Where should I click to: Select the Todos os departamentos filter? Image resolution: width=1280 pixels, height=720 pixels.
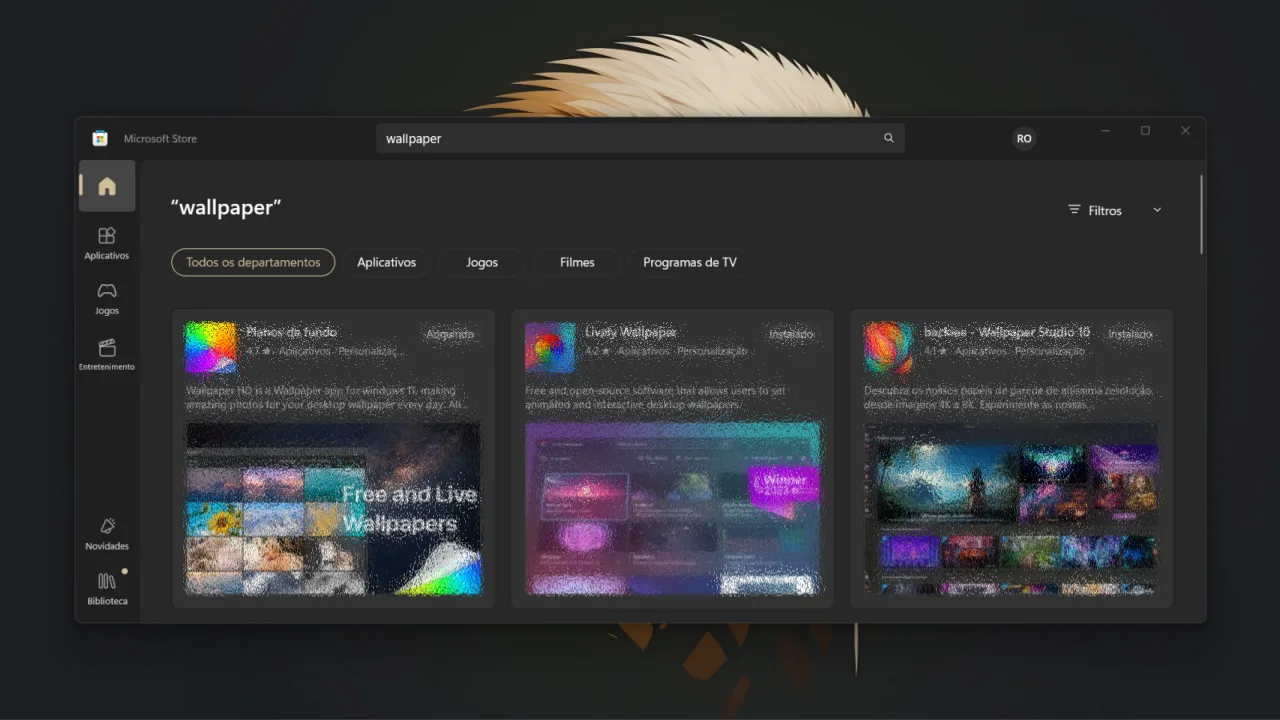tap(253, 262)
